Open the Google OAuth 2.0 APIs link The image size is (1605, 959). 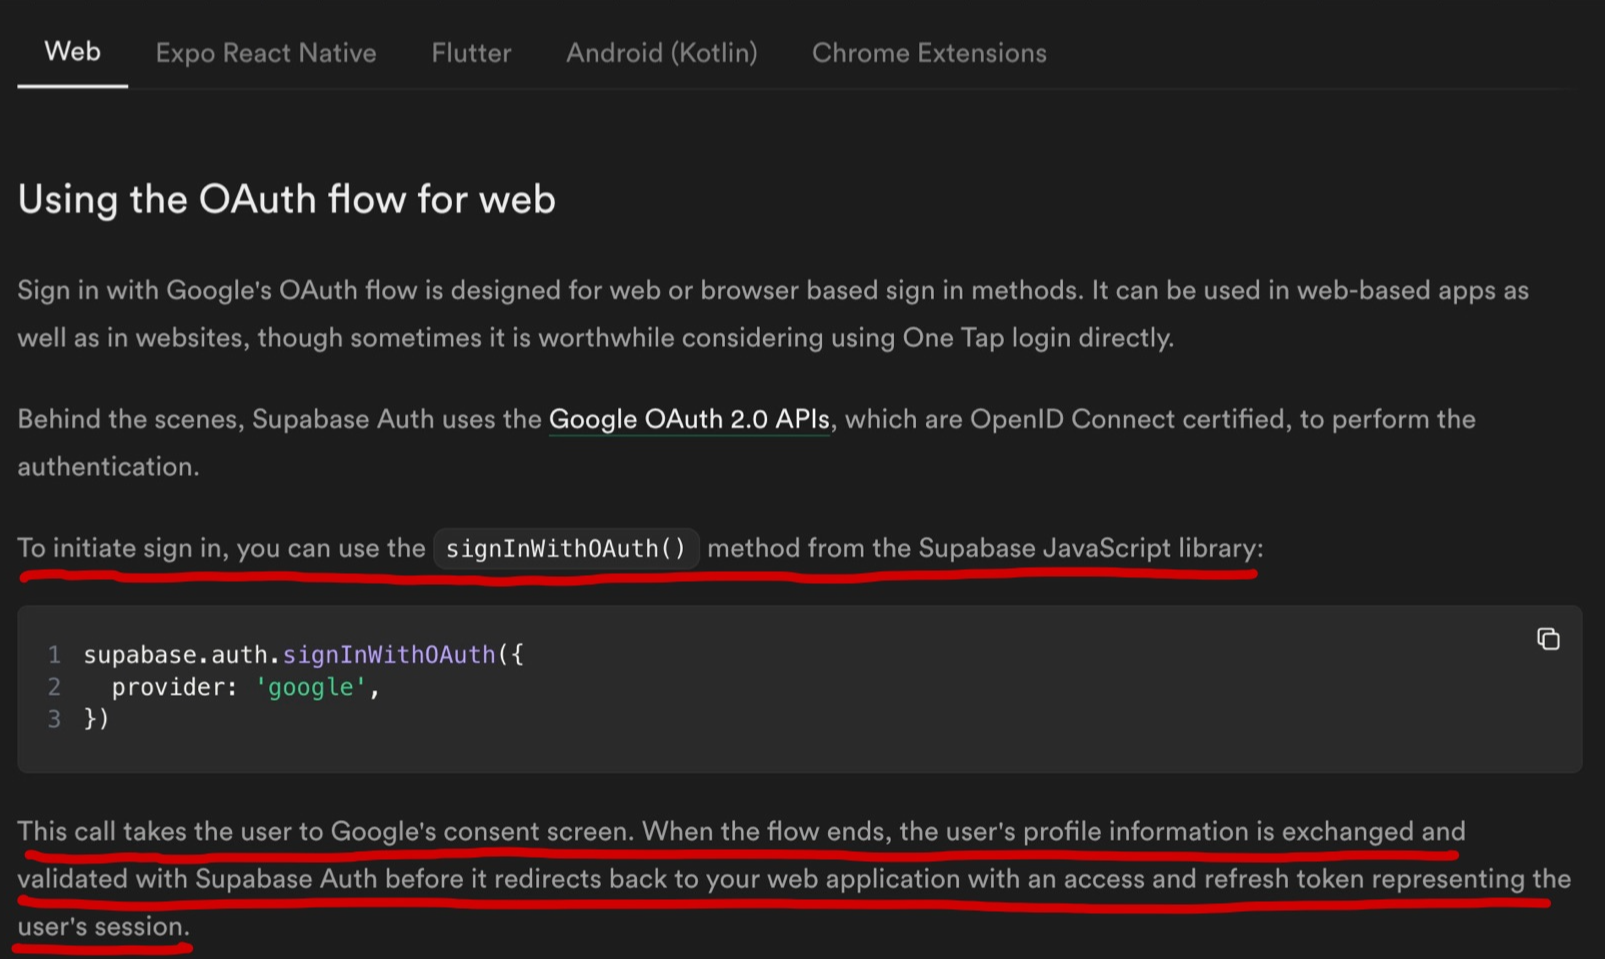689,419
